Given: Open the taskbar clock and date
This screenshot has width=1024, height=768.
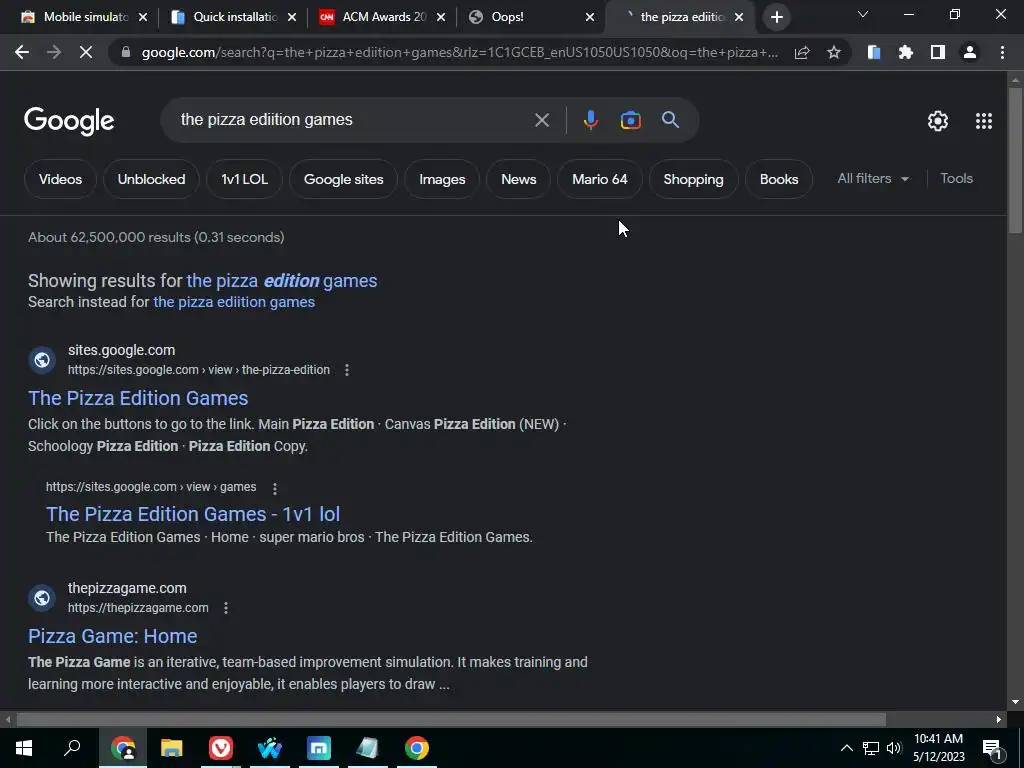Looking at the screenshot, I should click(938, 748).
